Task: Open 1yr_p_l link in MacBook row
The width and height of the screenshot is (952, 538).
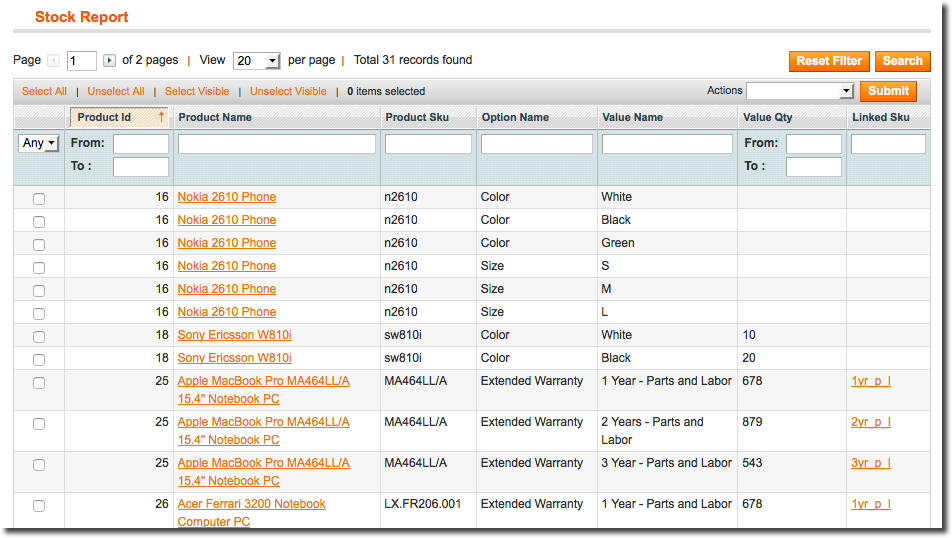Action: [x=871, y=381]
